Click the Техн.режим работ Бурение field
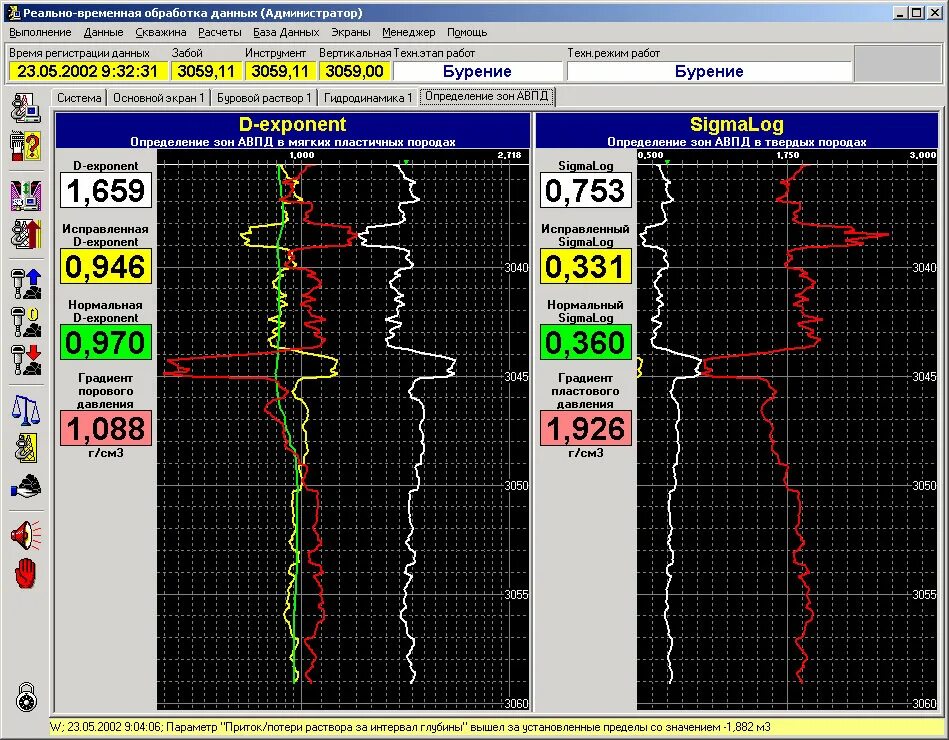 [x=709, y=71]
